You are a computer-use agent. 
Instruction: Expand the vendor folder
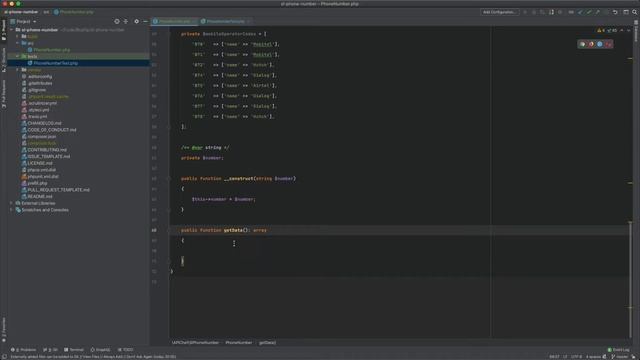coord(18,70)
